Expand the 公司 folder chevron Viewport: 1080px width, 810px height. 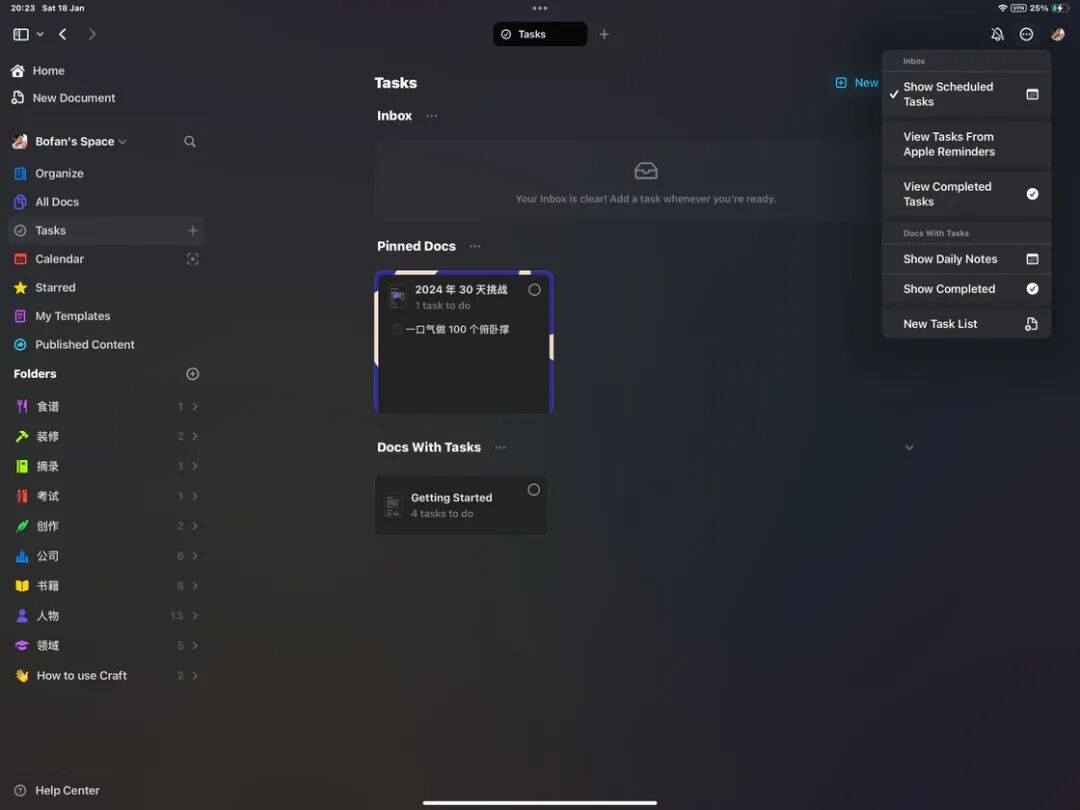195,557
